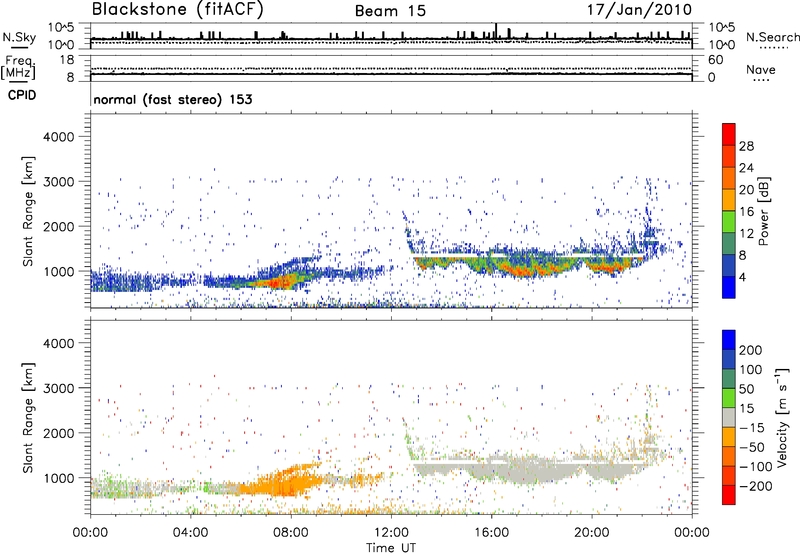Click the '3000' label on the velocity plot axis
The image size is (800, 554).
(x=58, y=388)
